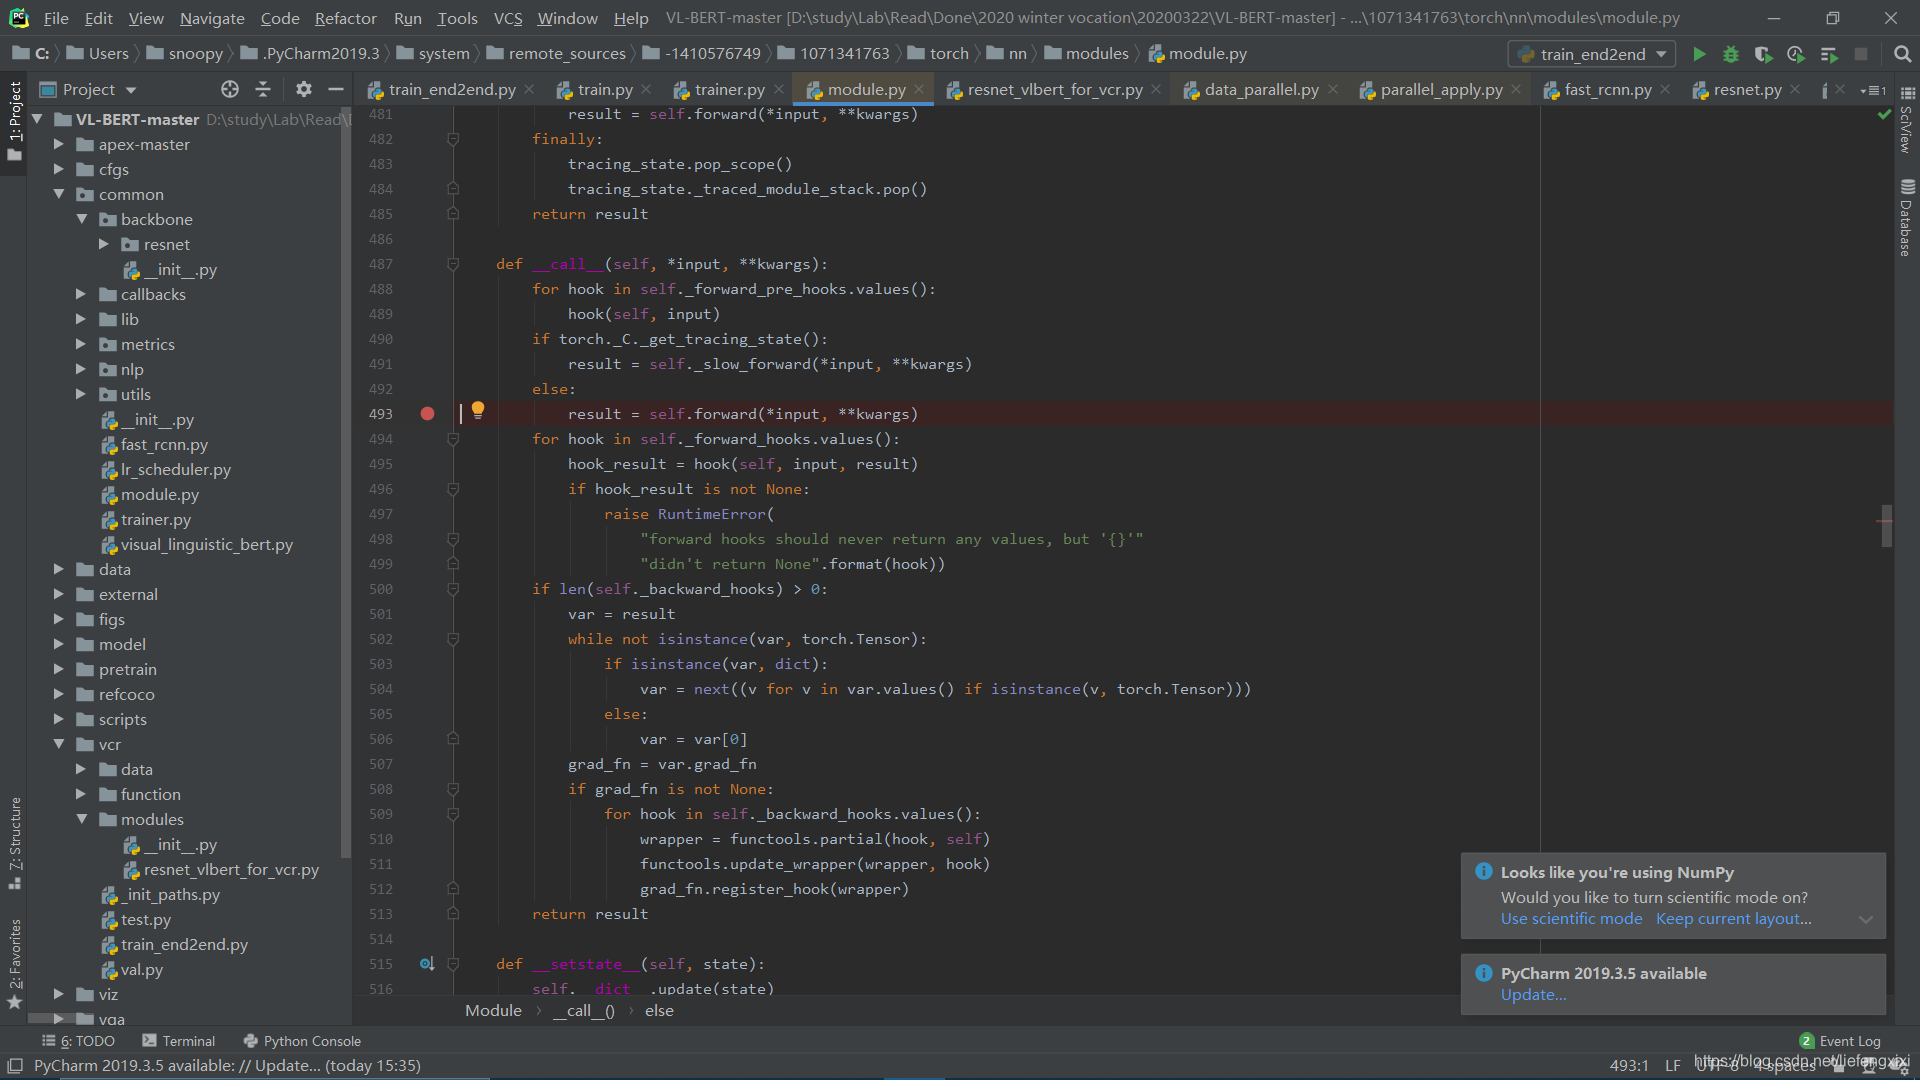Open Project panel settings gear
Image resolution: width=1920 pixels, height=1080 pixels.
pyautogui.click(x=304, y=89)
